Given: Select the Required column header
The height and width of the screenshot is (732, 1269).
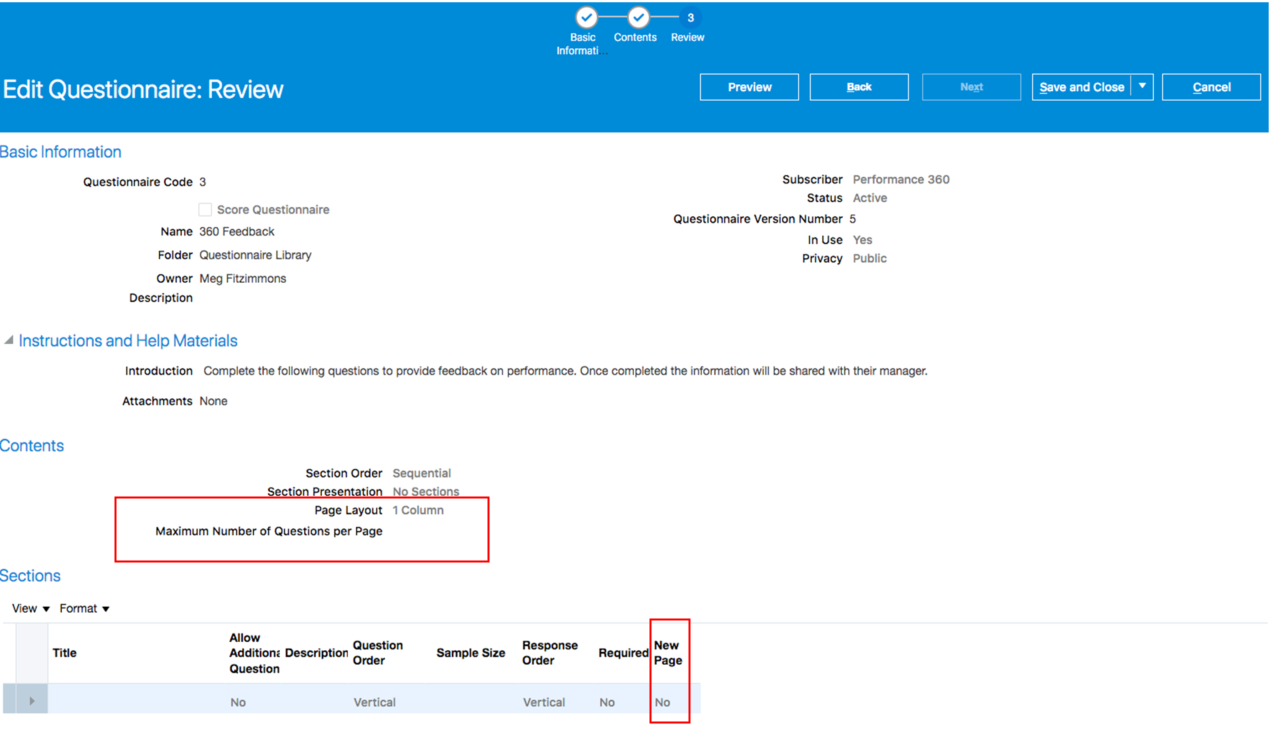Looking at the screenshot, I should click(623, 653).
